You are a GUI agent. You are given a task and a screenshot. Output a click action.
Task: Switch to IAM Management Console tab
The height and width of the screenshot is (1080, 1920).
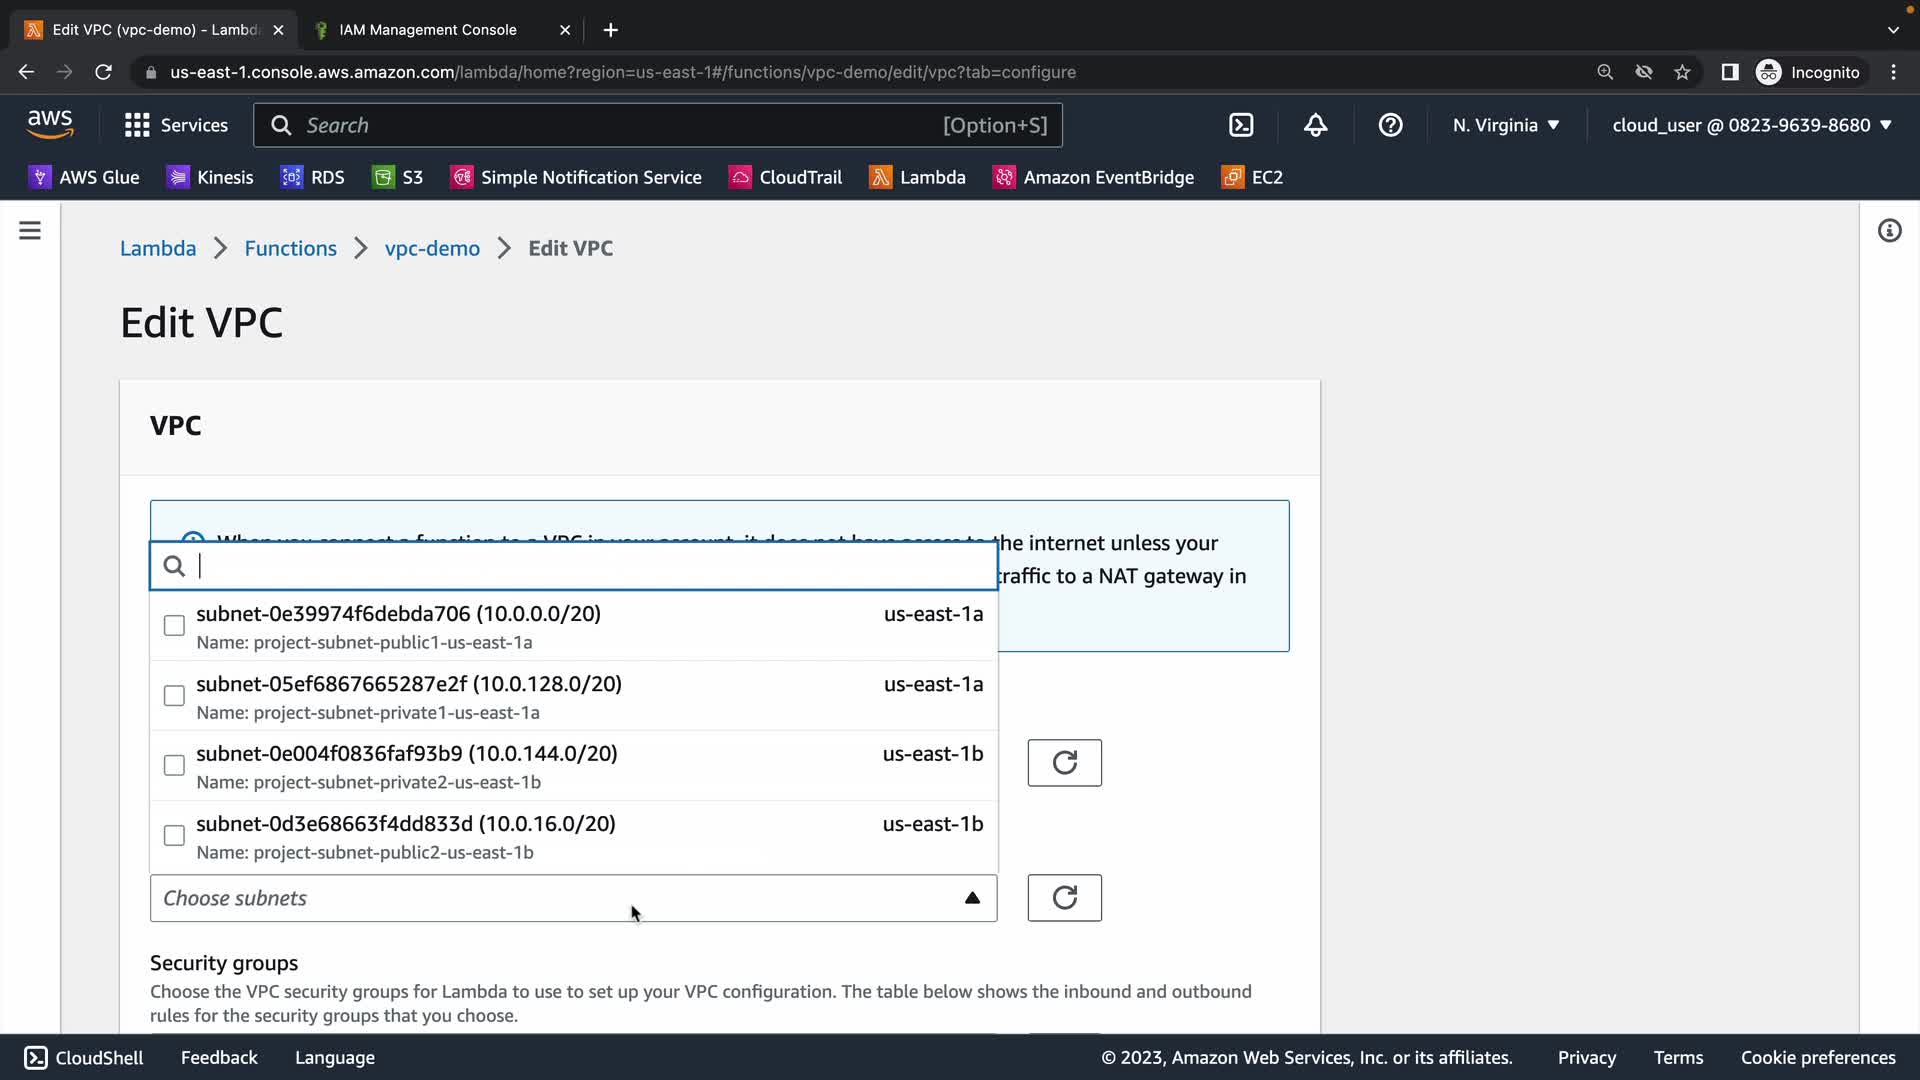coord(428,30)
